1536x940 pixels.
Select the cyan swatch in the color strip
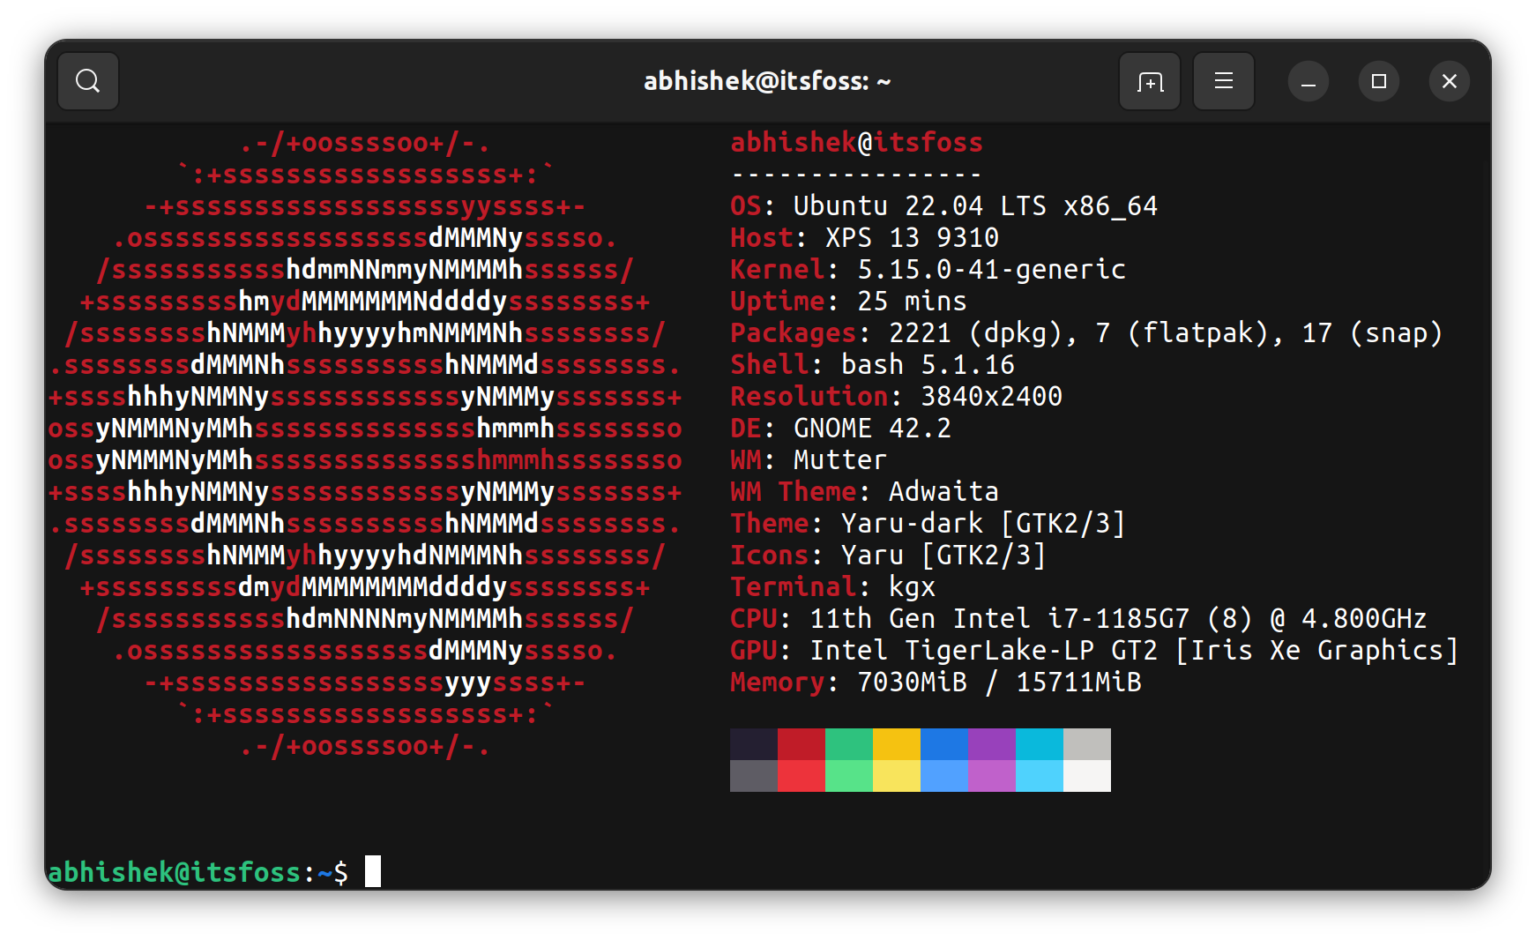point(1038,745)
